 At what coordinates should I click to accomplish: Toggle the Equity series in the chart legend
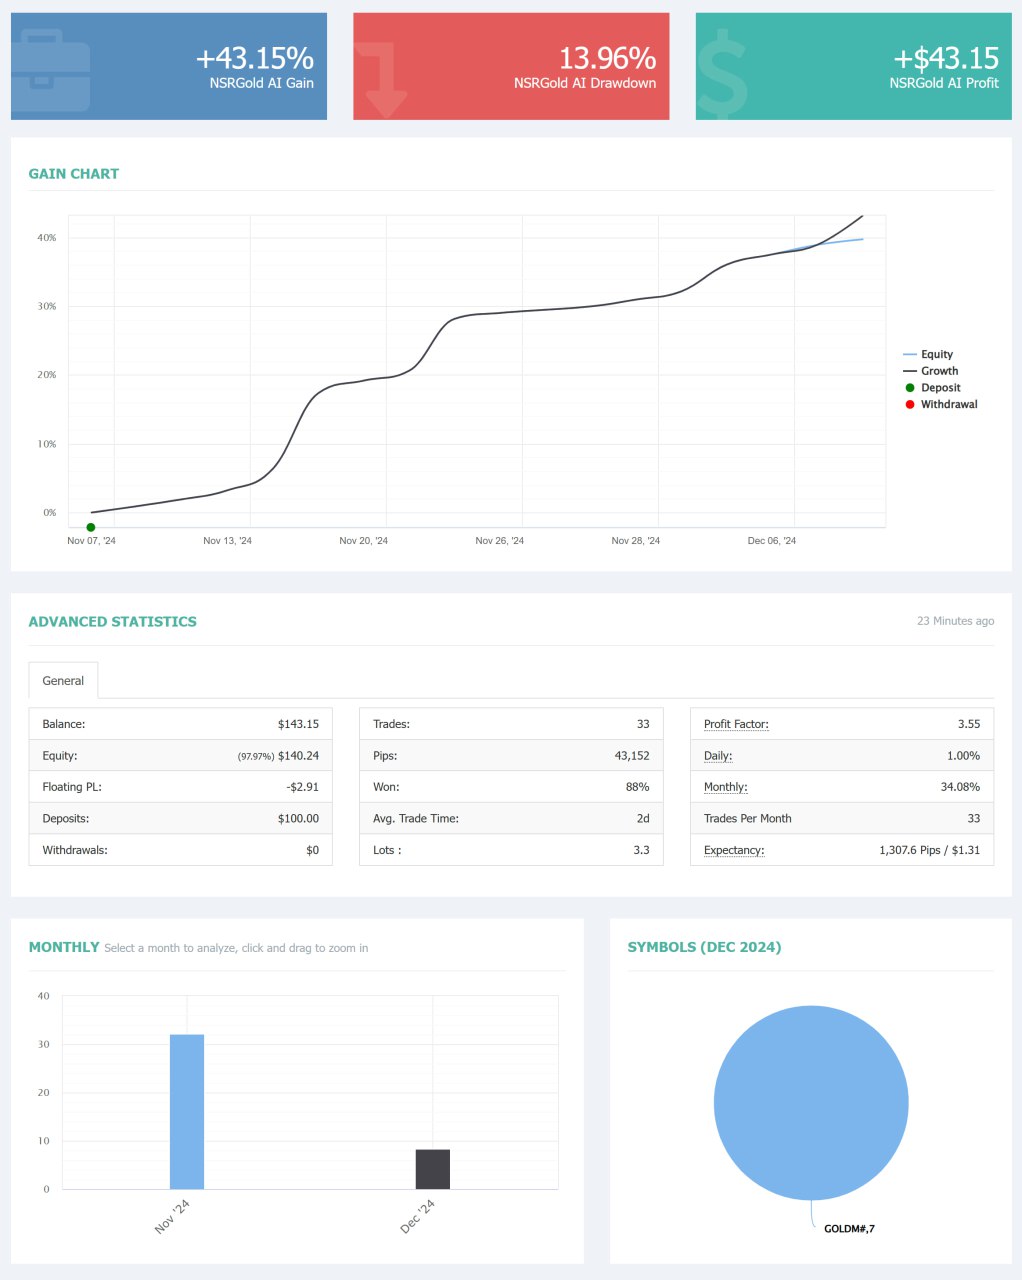(x=936, y=354)
